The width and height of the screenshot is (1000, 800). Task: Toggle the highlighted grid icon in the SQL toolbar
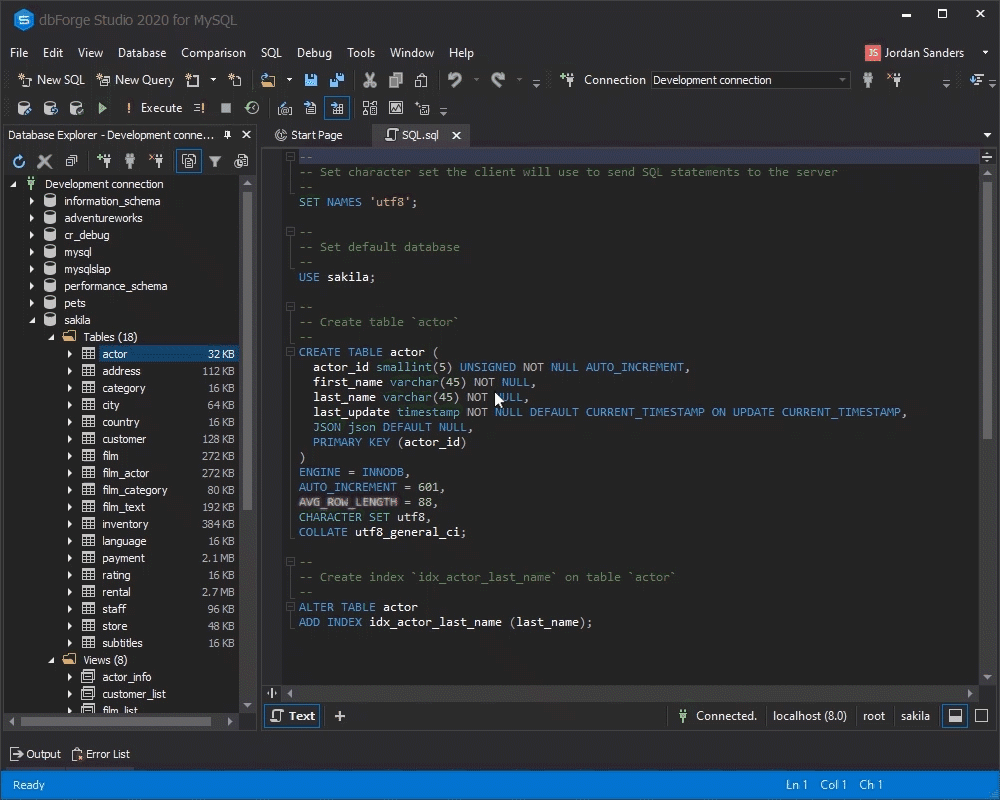pyautogui.click(x=337, y=108)
